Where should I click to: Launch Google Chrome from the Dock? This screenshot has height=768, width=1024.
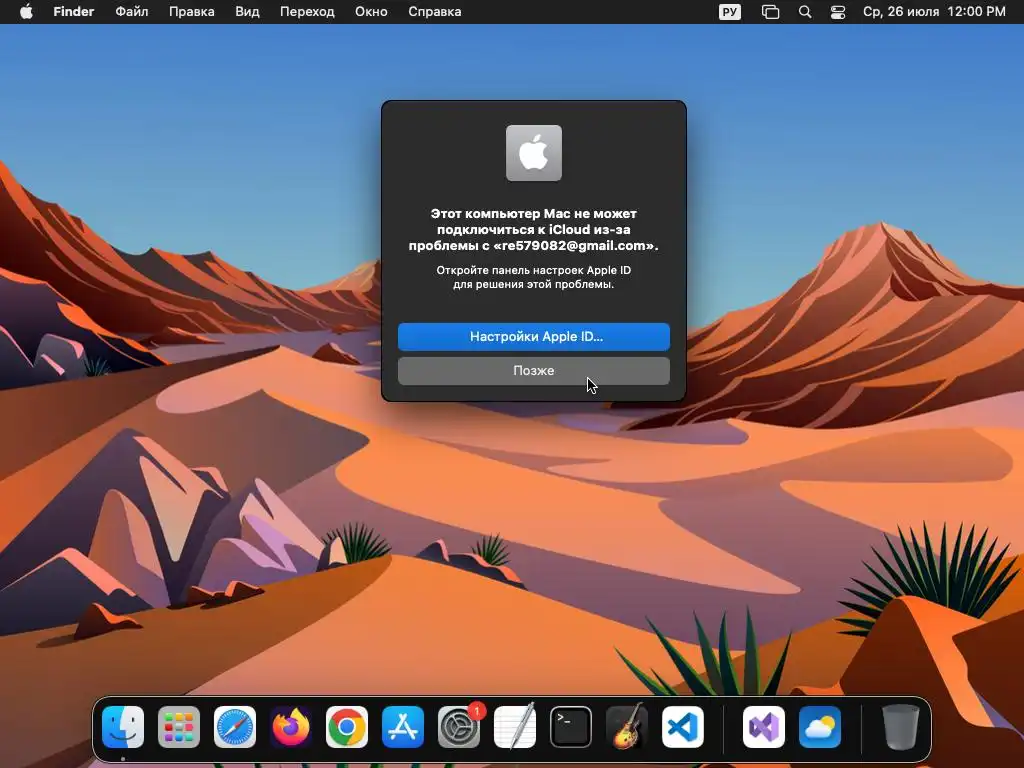347,727
